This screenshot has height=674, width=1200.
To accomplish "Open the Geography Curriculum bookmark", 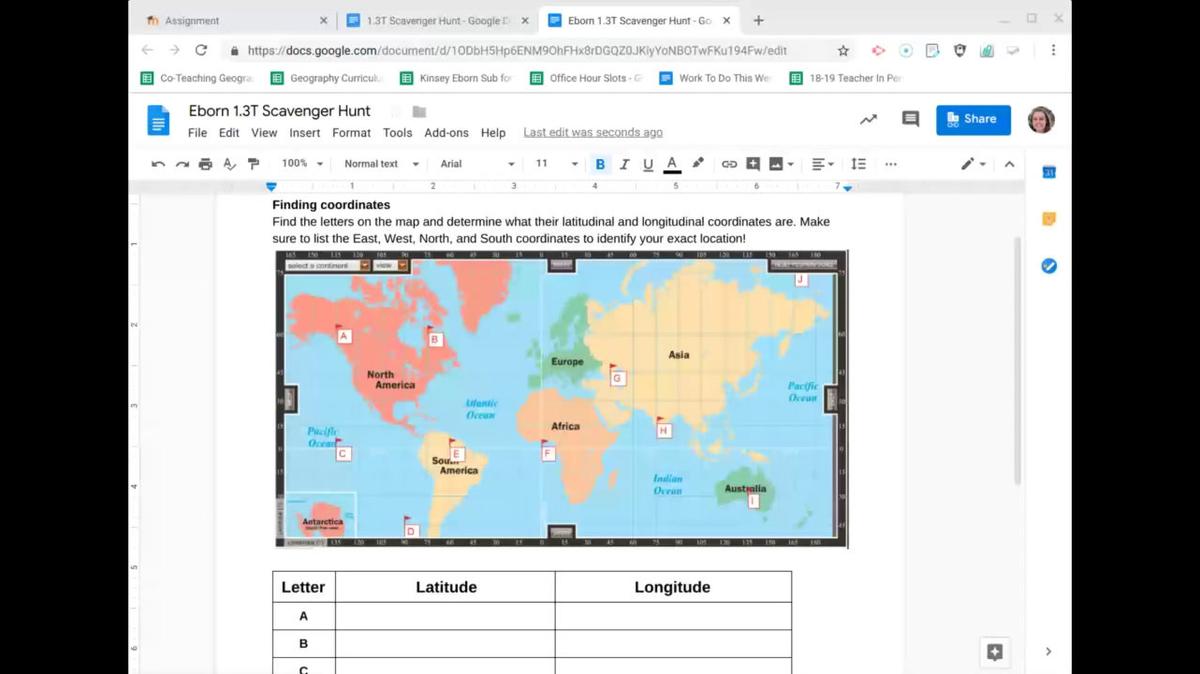I will click(x=326, y=78).
